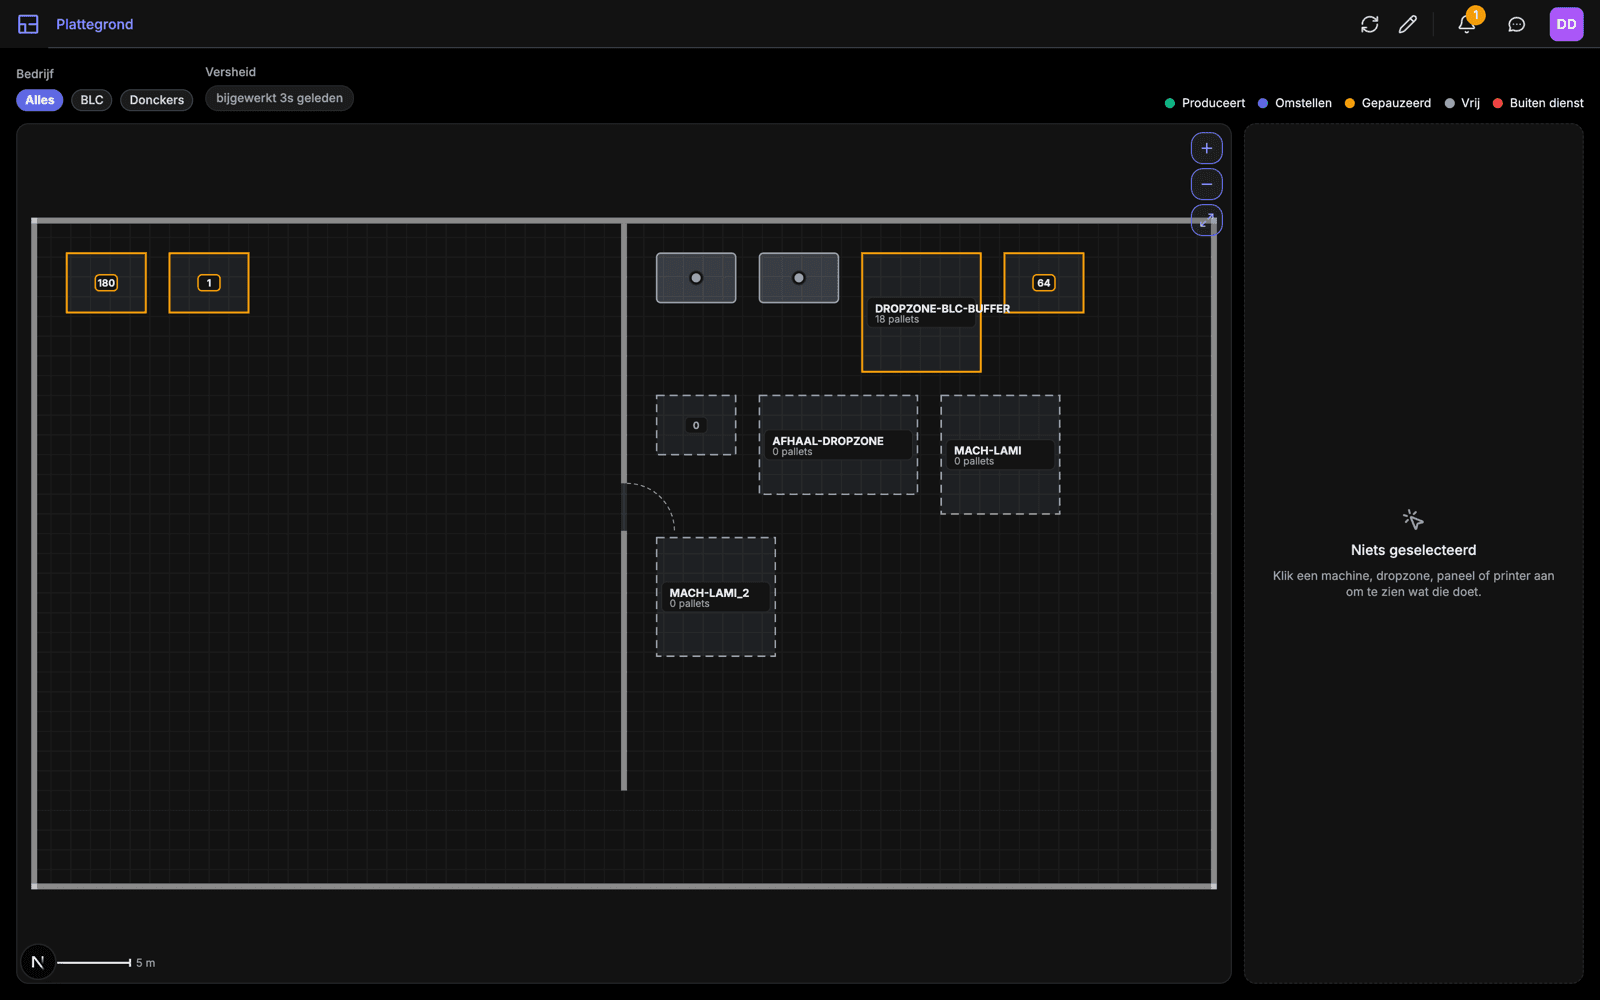The image size is (1600, 1000).
Task: Click the Vrij legend entry
Action: click(x=1462, y=103)
